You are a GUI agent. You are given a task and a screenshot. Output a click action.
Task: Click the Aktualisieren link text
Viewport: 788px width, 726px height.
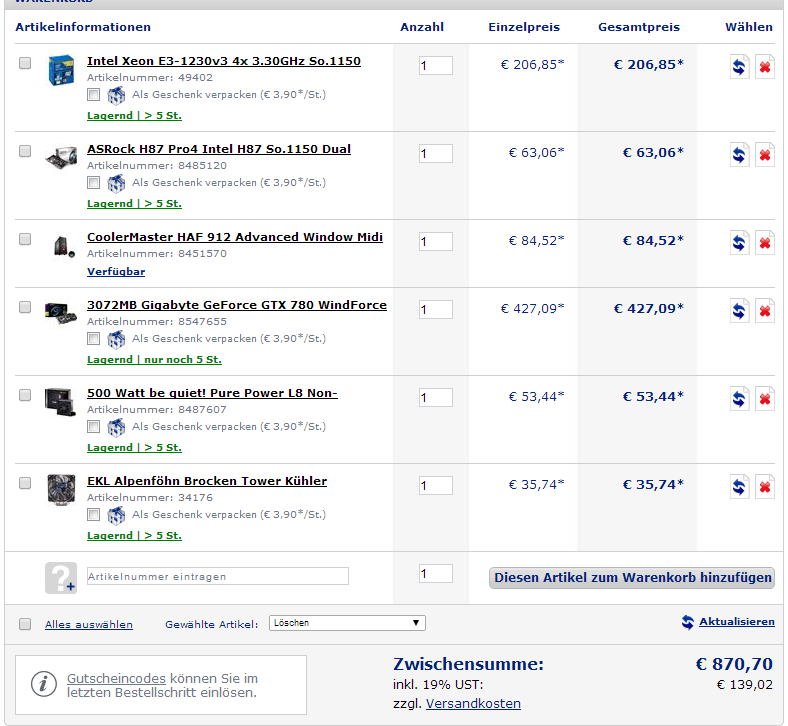coord(737,622)
